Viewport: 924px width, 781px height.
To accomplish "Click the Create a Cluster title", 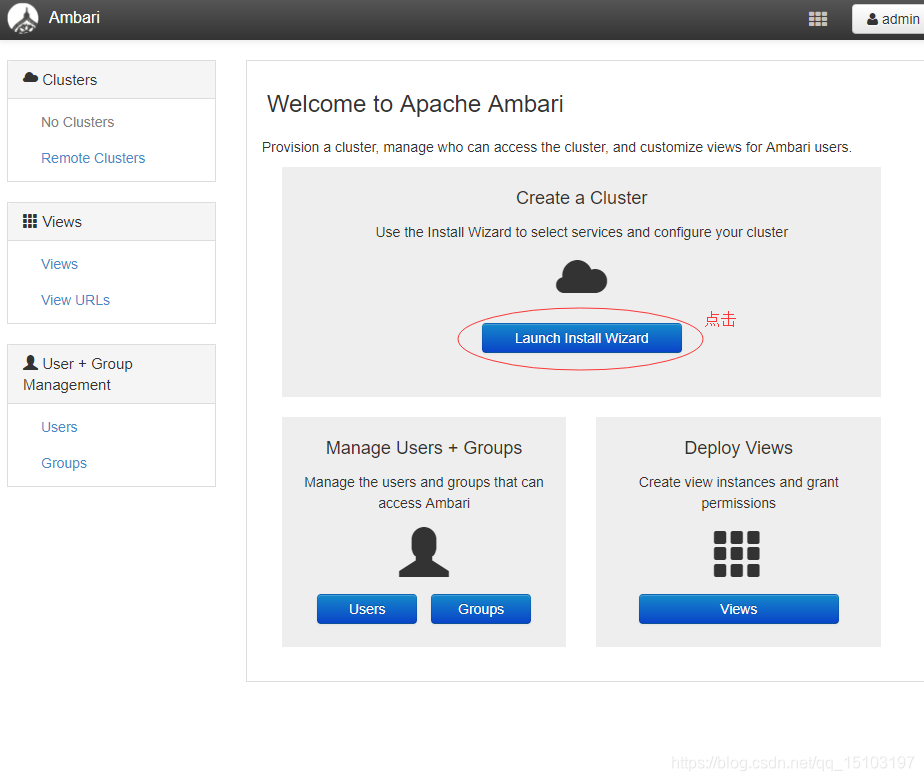I will (x=582, y=197).
